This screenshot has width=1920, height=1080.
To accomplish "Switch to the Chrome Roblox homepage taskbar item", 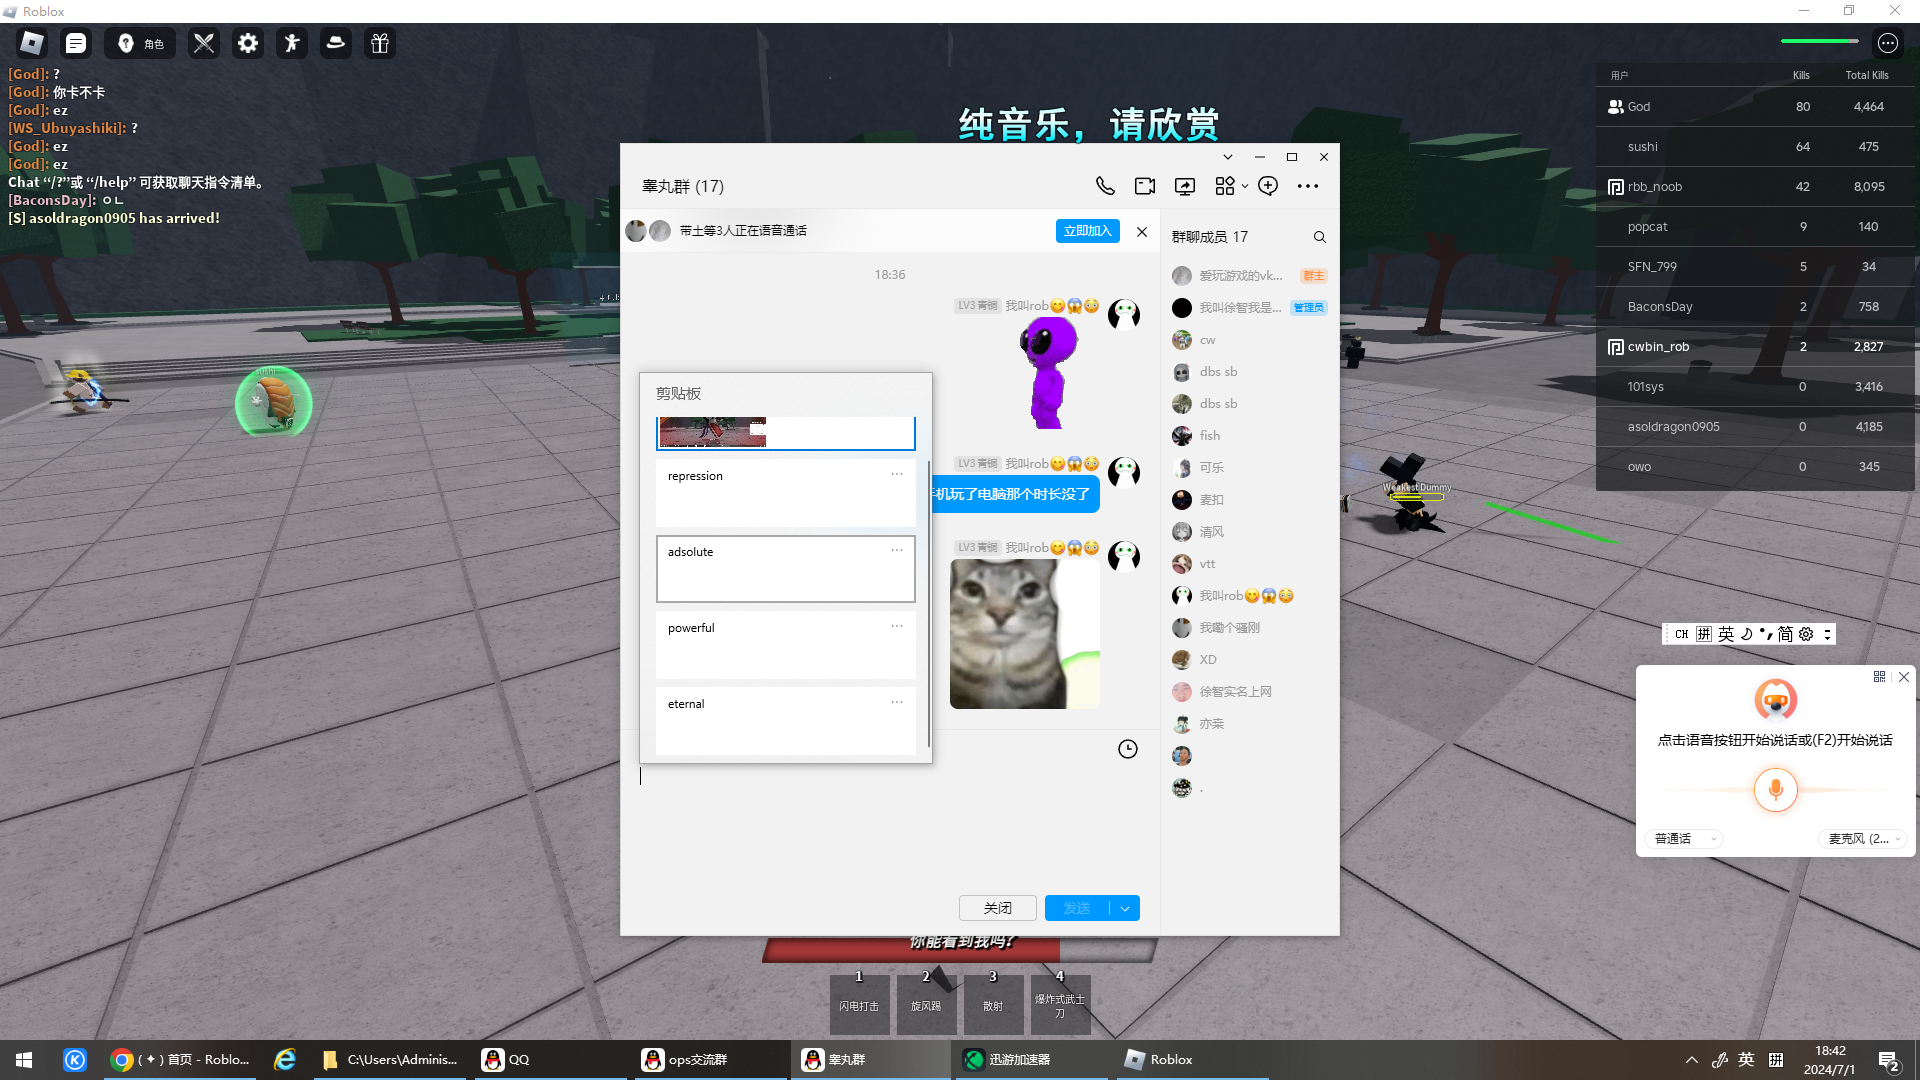I will click(181, 1060).
